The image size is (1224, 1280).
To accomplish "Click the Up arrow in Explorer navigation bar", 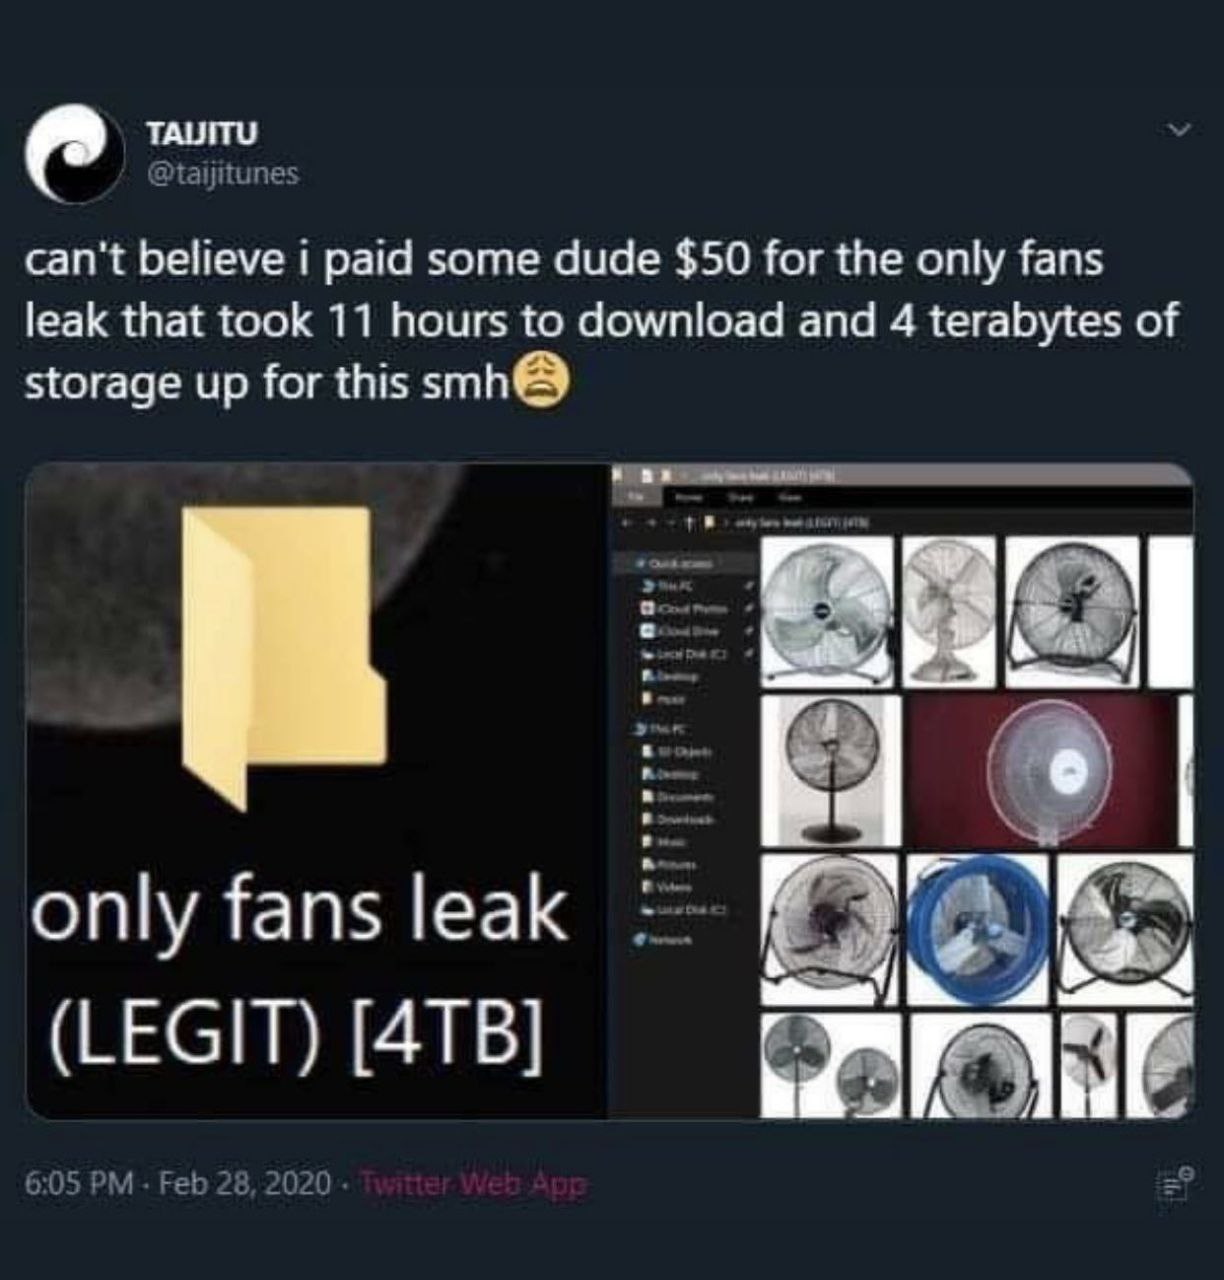I will (691, 523).
